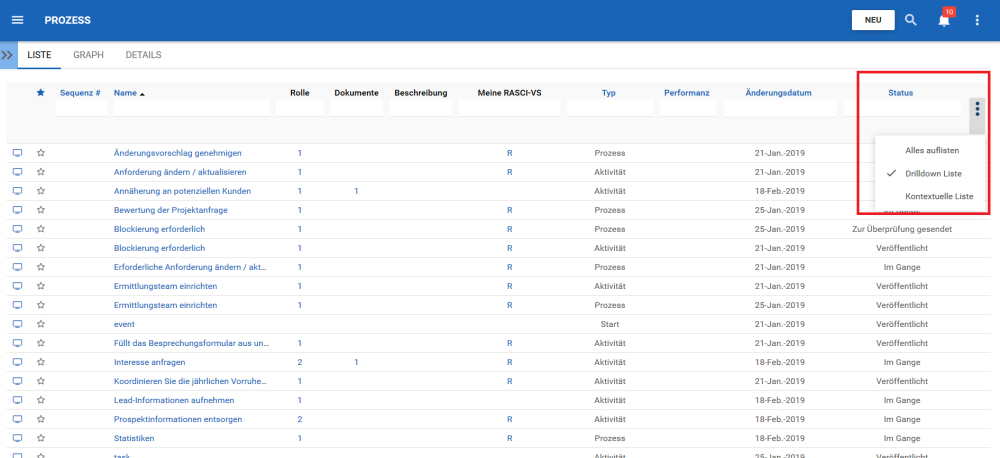This screenshot has height=458, width=1000.
Task: Favorite star for event row
Action: 41,324
